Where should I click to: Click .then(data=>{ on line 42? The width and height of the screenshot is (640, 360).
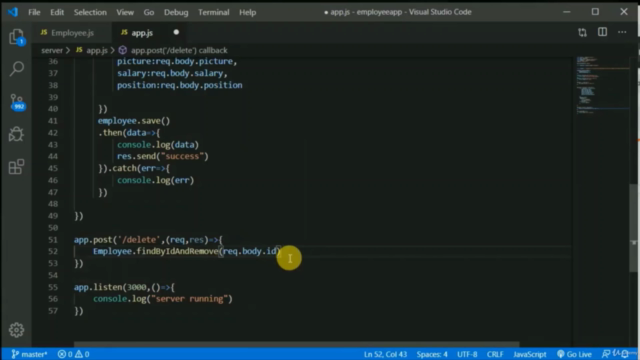click(x=129, y=133)
